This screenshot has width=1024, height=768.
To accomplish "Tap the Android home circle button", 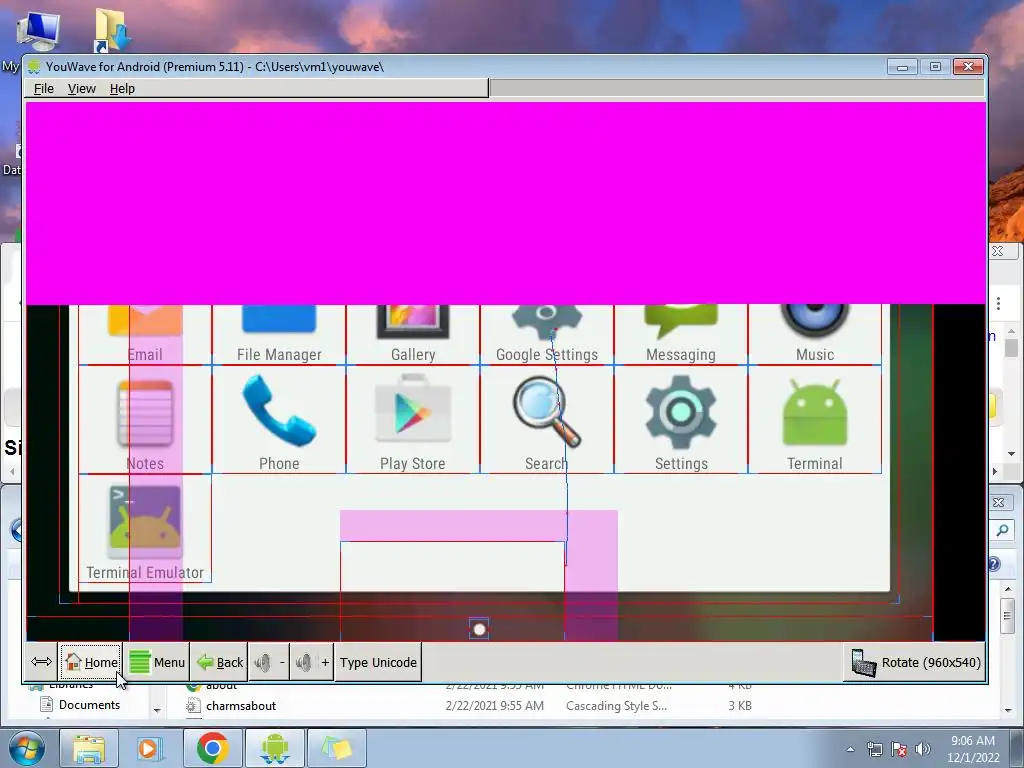I will (479, 630).
